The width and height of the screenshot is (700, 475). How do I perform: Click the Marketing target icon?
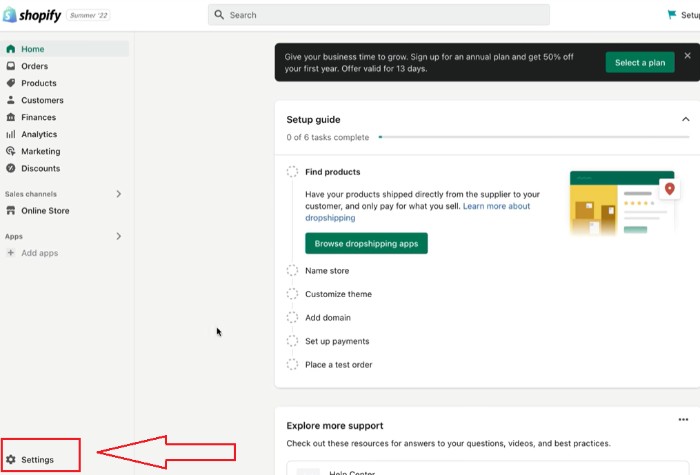click(x=11, y=151)
